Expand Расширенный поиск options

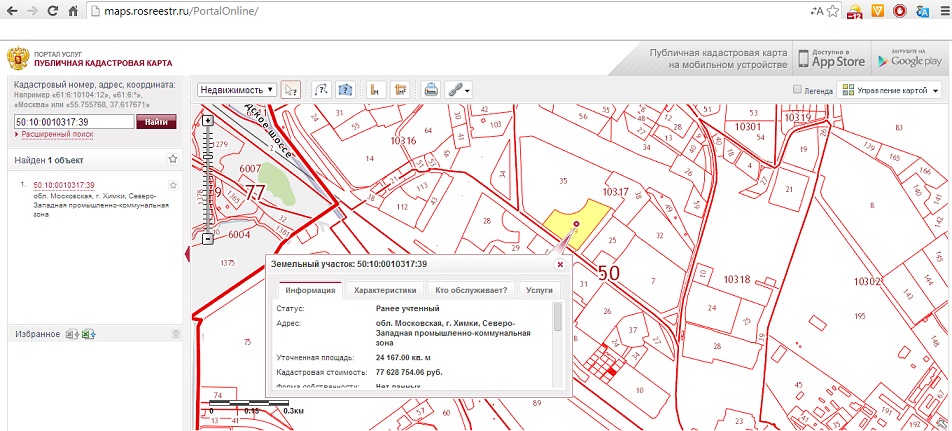tap(57, 134)
